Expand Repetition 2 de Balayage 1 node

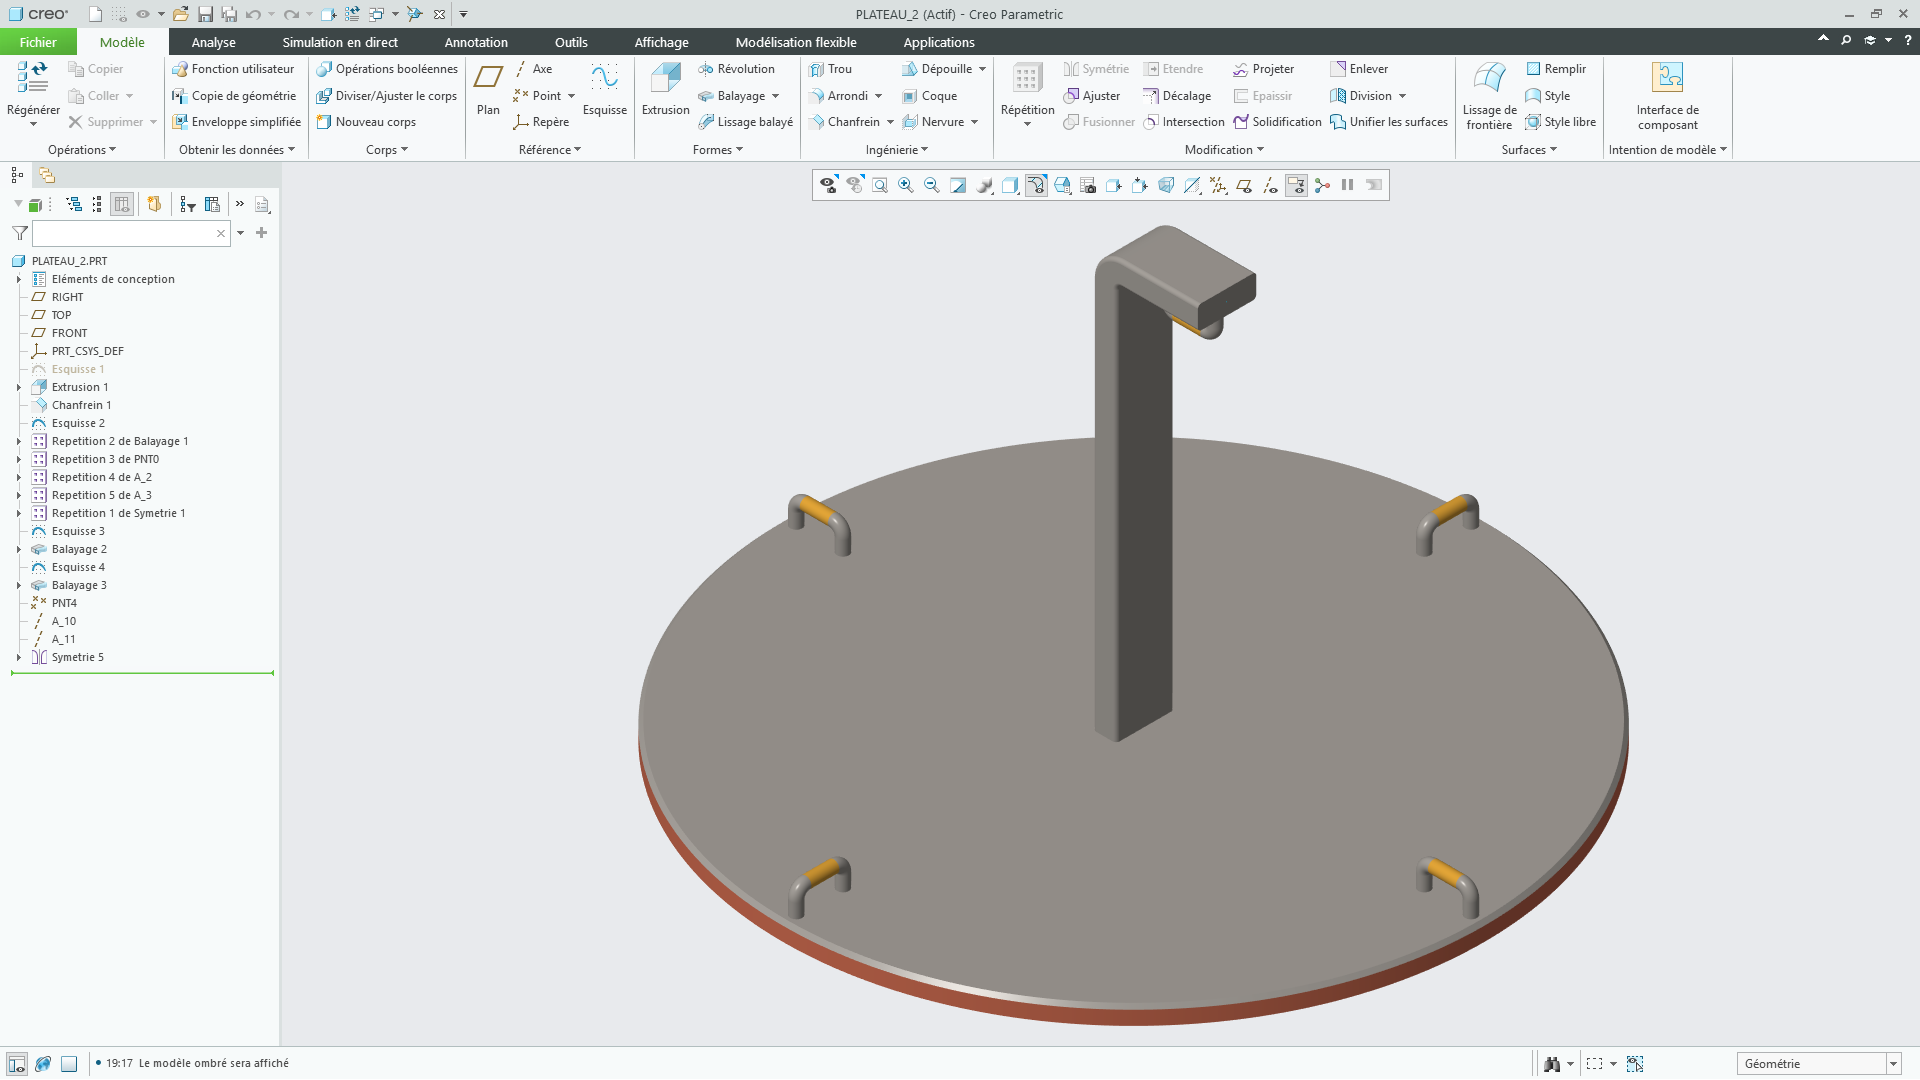pos(18,441)
